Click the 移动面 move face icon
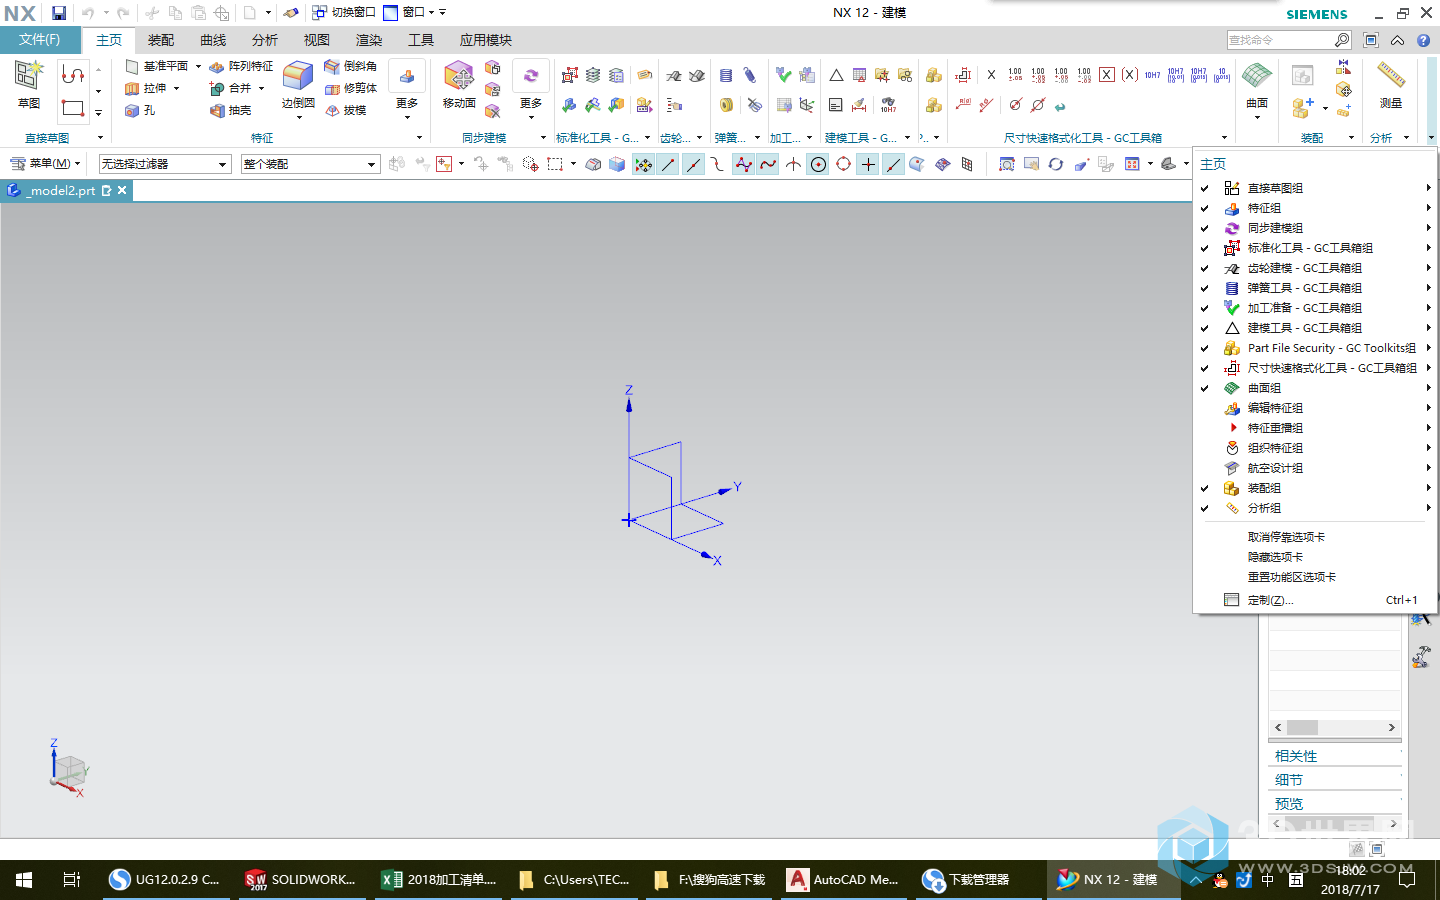The height and width of the screenshot is (900, 1440). [459, 76]
